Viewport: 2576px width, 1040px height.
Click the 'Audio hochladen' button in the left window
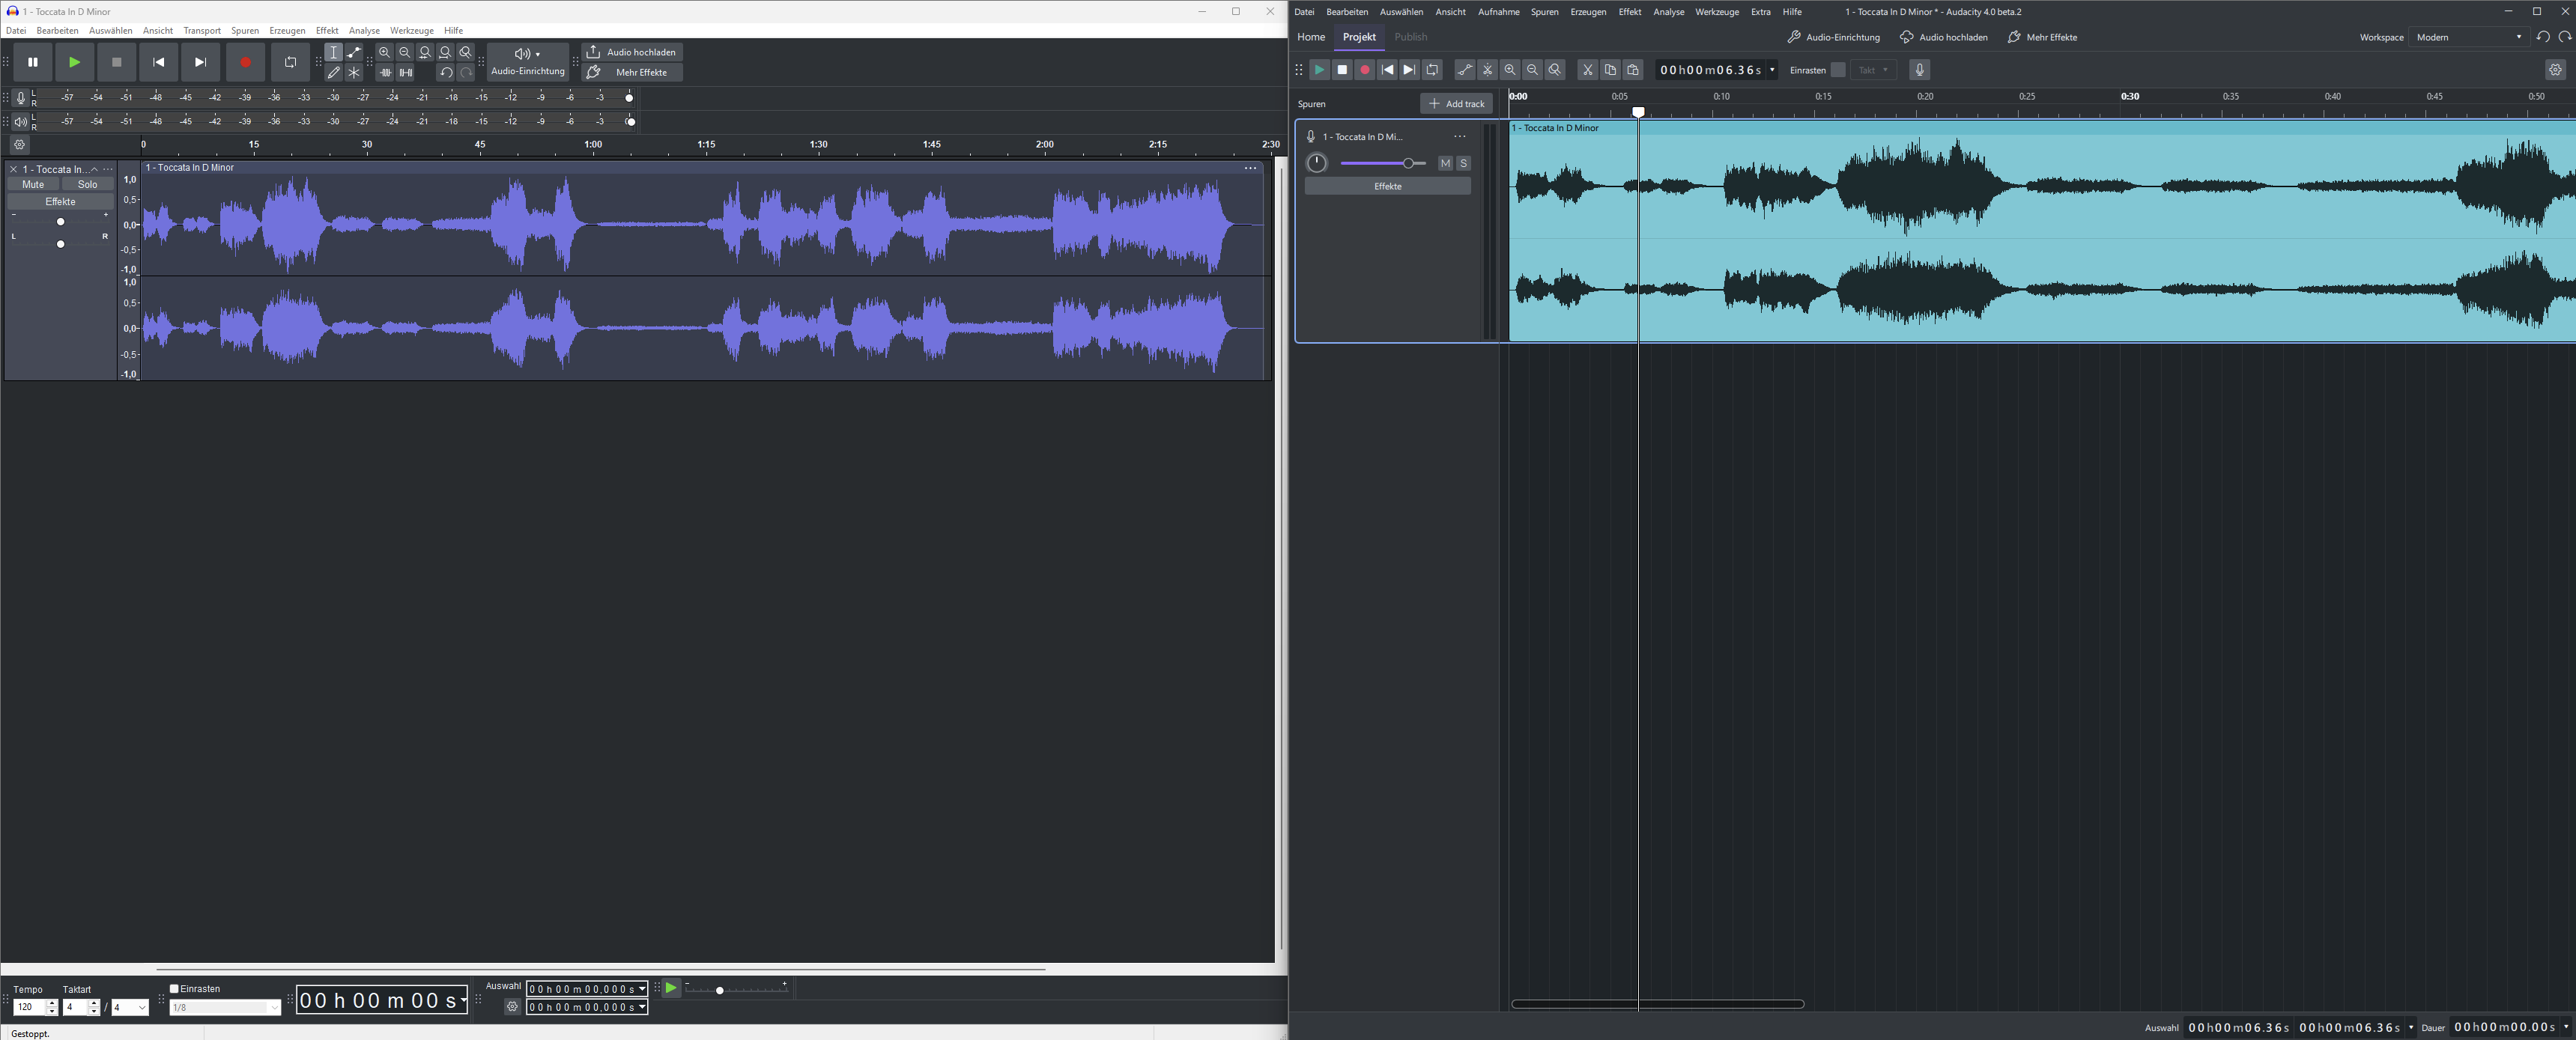coord(632,52)
